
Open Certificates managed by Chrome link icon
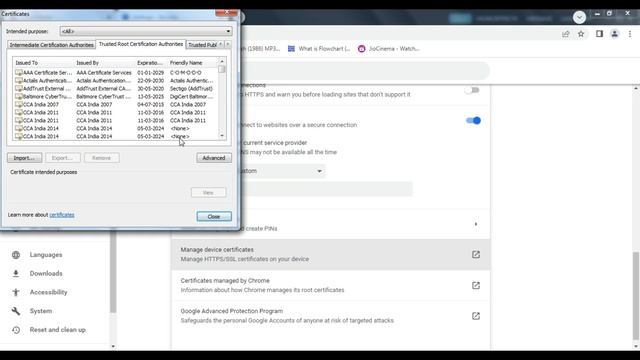476,285
